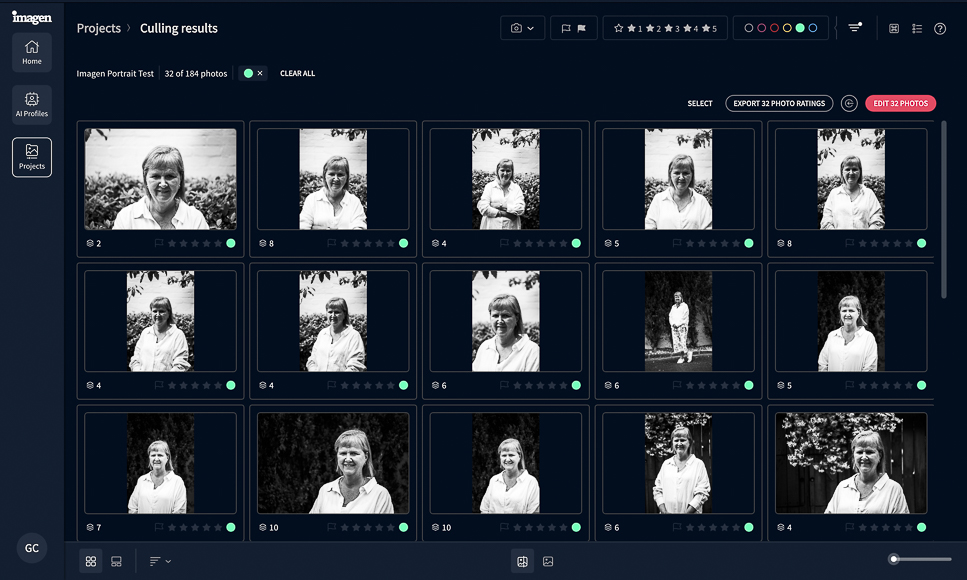The width and height of the screenshot is (967, 580).
Task: Click the checklist view icon in top toolbar
Action: pyautogui.click(x=917, y=29)
